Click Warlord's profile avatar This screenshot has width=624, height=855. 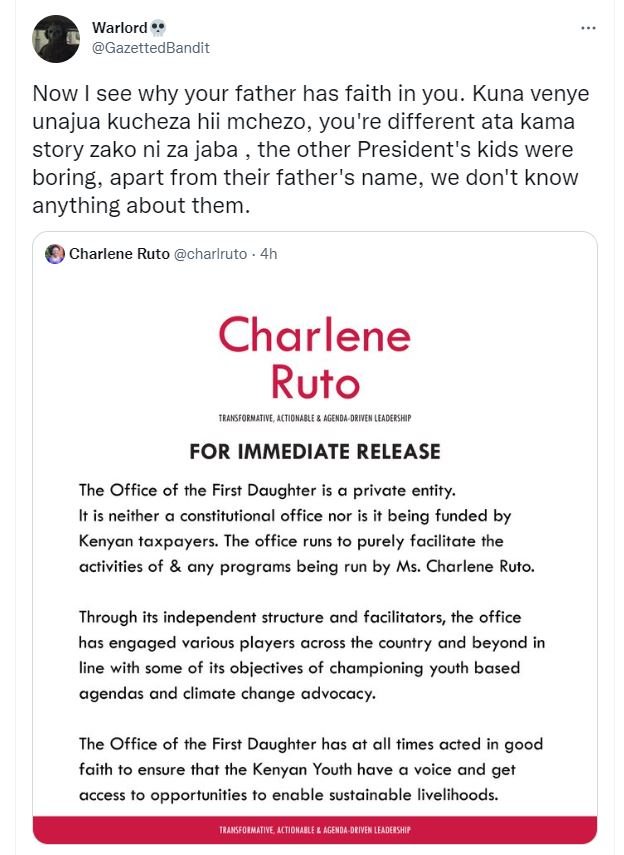pos(56,38)
